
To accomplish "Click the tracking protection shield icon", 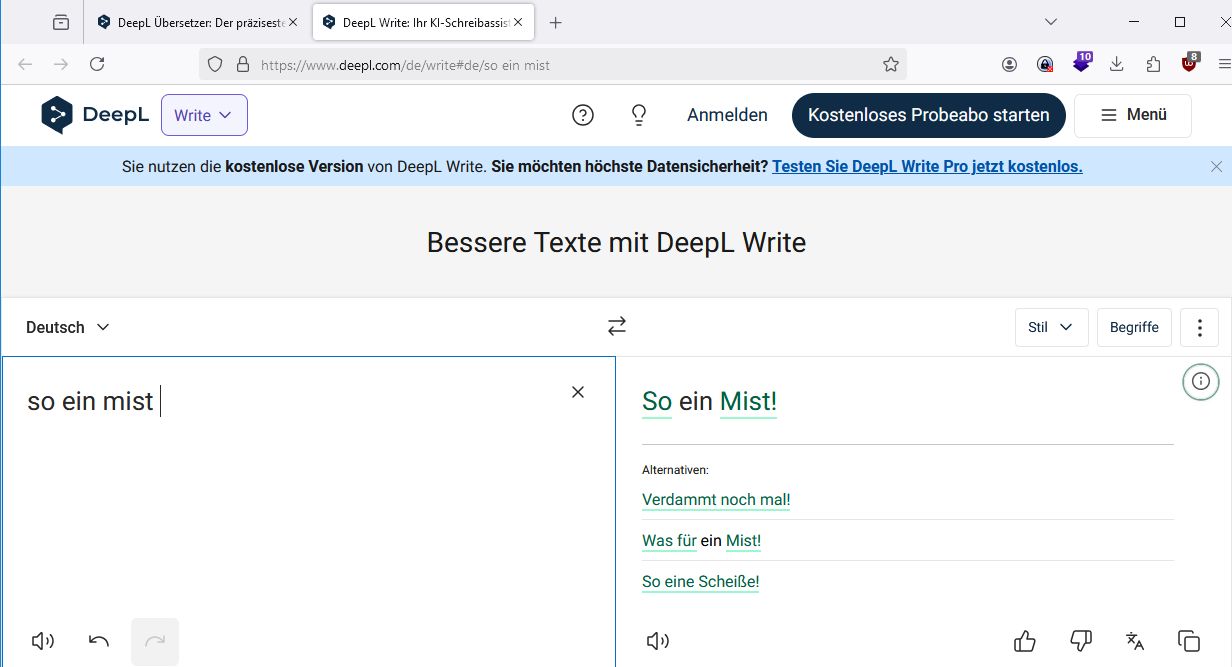I will coord(214,64).
